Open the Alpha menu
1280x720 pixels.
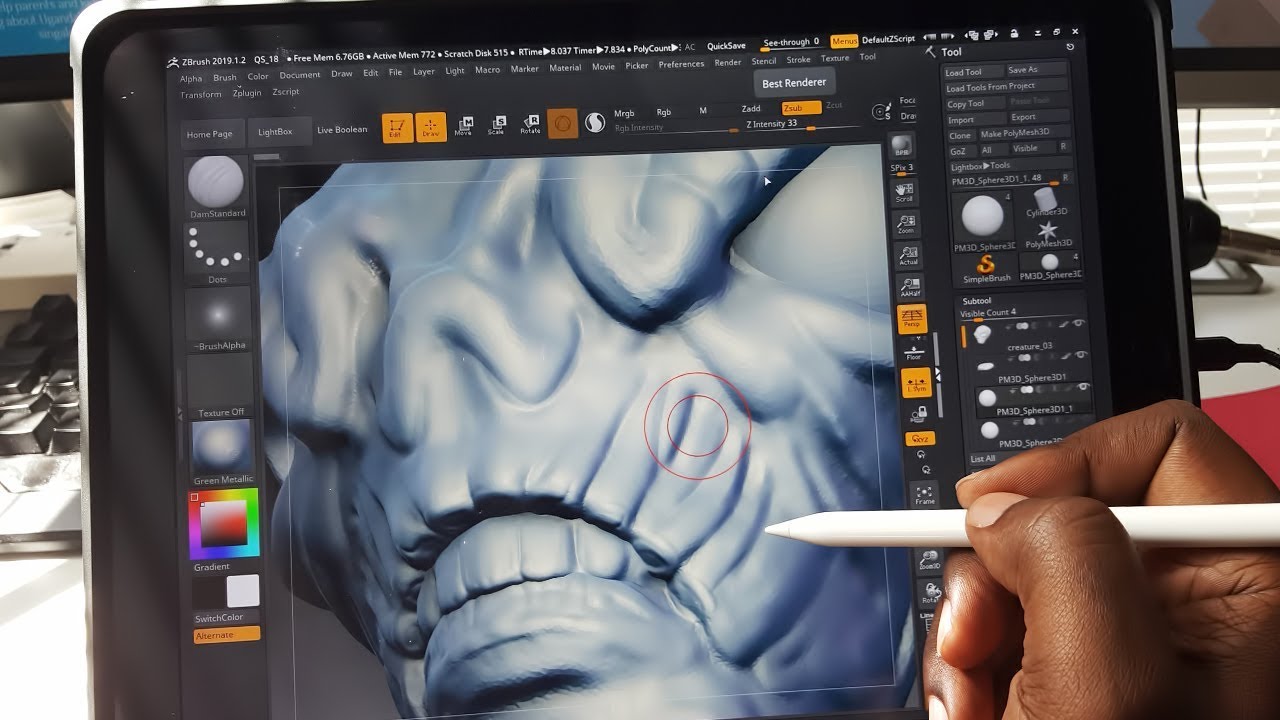pos(191,78)
